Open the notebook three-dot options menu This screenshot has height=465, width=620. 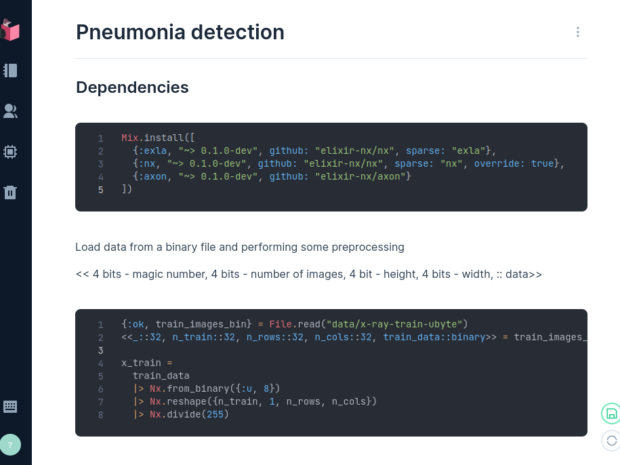pos(578,32)
